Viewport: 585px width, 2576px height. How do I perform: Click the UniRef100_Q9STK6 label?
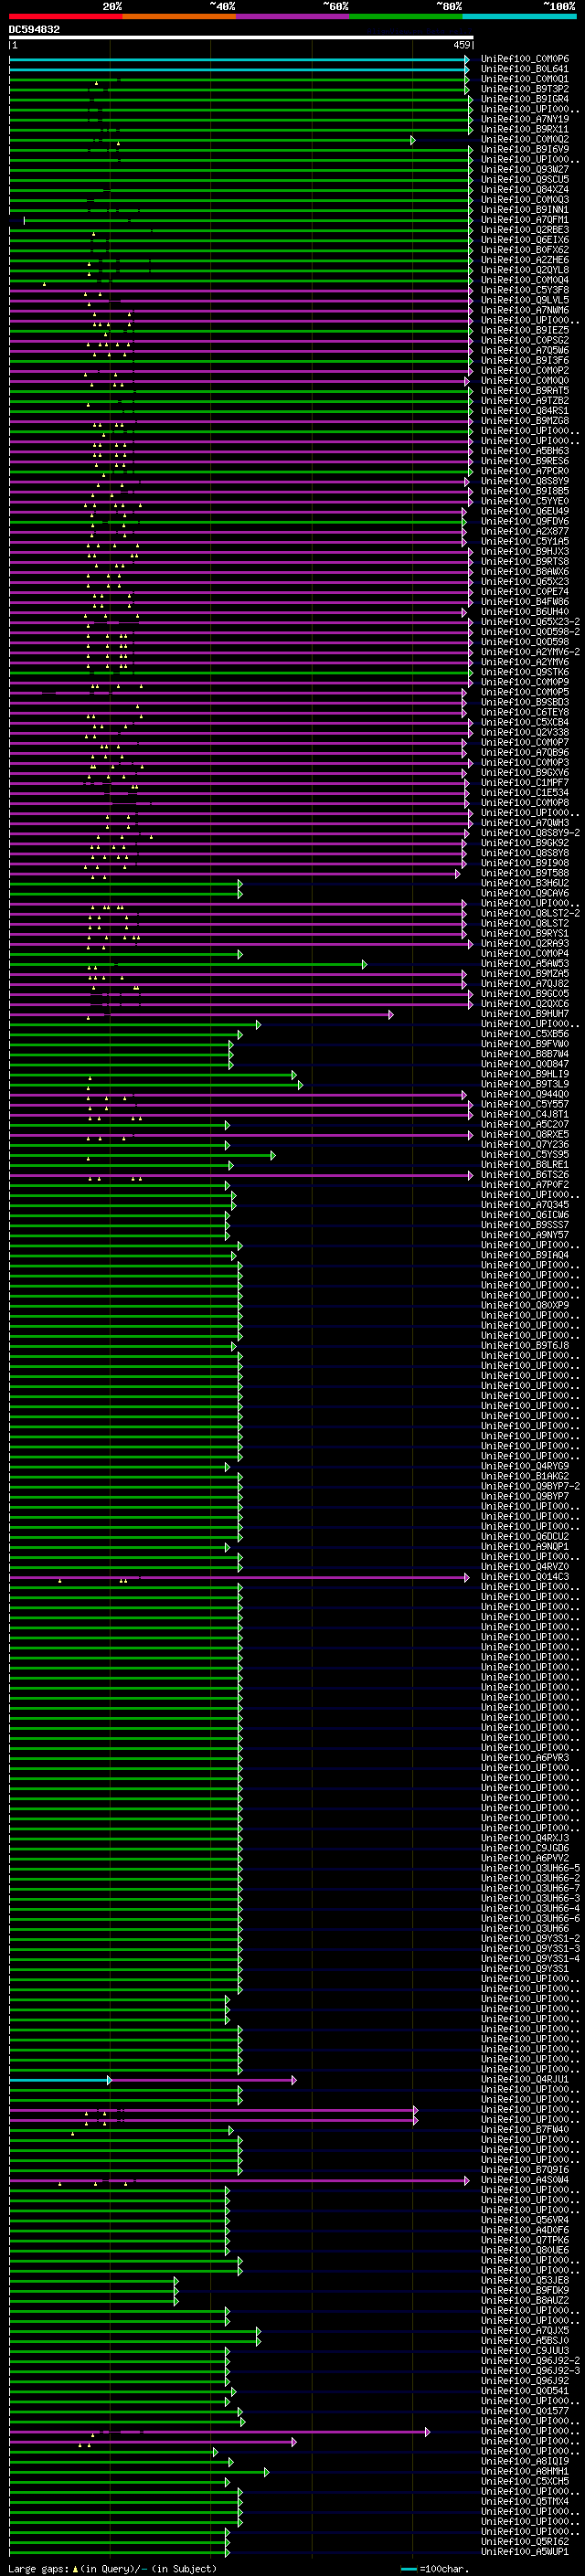coord(525,672)
